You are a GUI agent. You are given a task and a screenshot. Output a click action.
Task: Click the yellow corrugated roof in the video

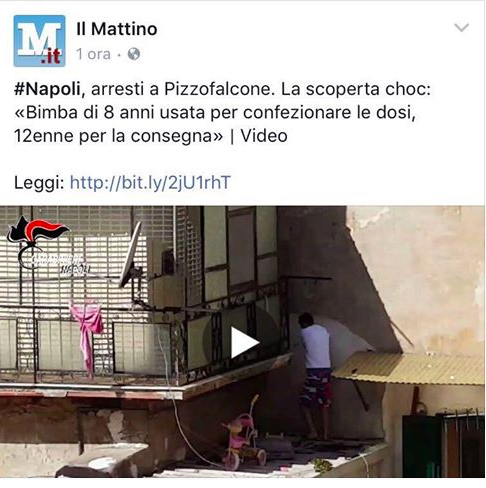pyautogui.click(x=409, y=368)
